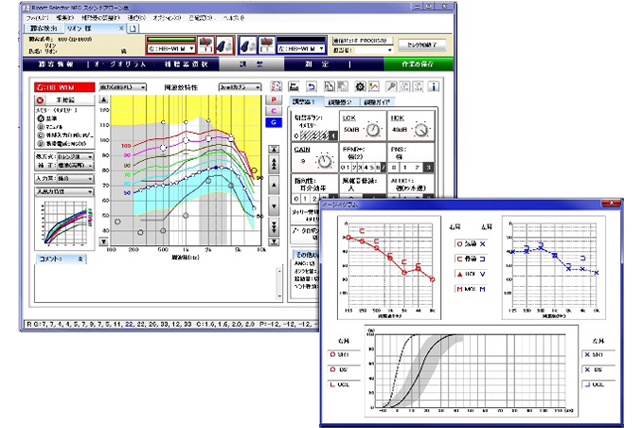Select the second memory radio option
640x428 pixels.
(40, 126)
